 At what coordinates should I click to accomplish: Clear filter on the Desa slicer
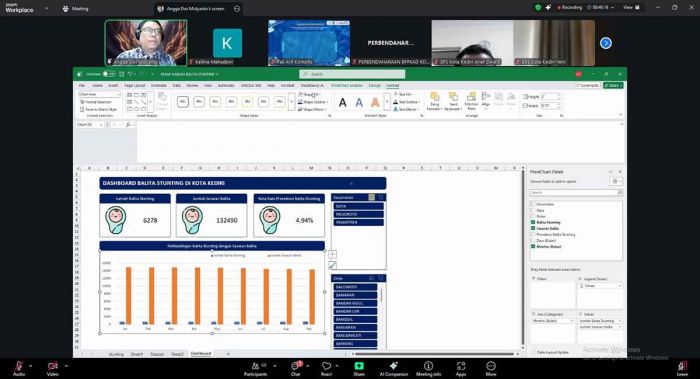tap(381, 278)
